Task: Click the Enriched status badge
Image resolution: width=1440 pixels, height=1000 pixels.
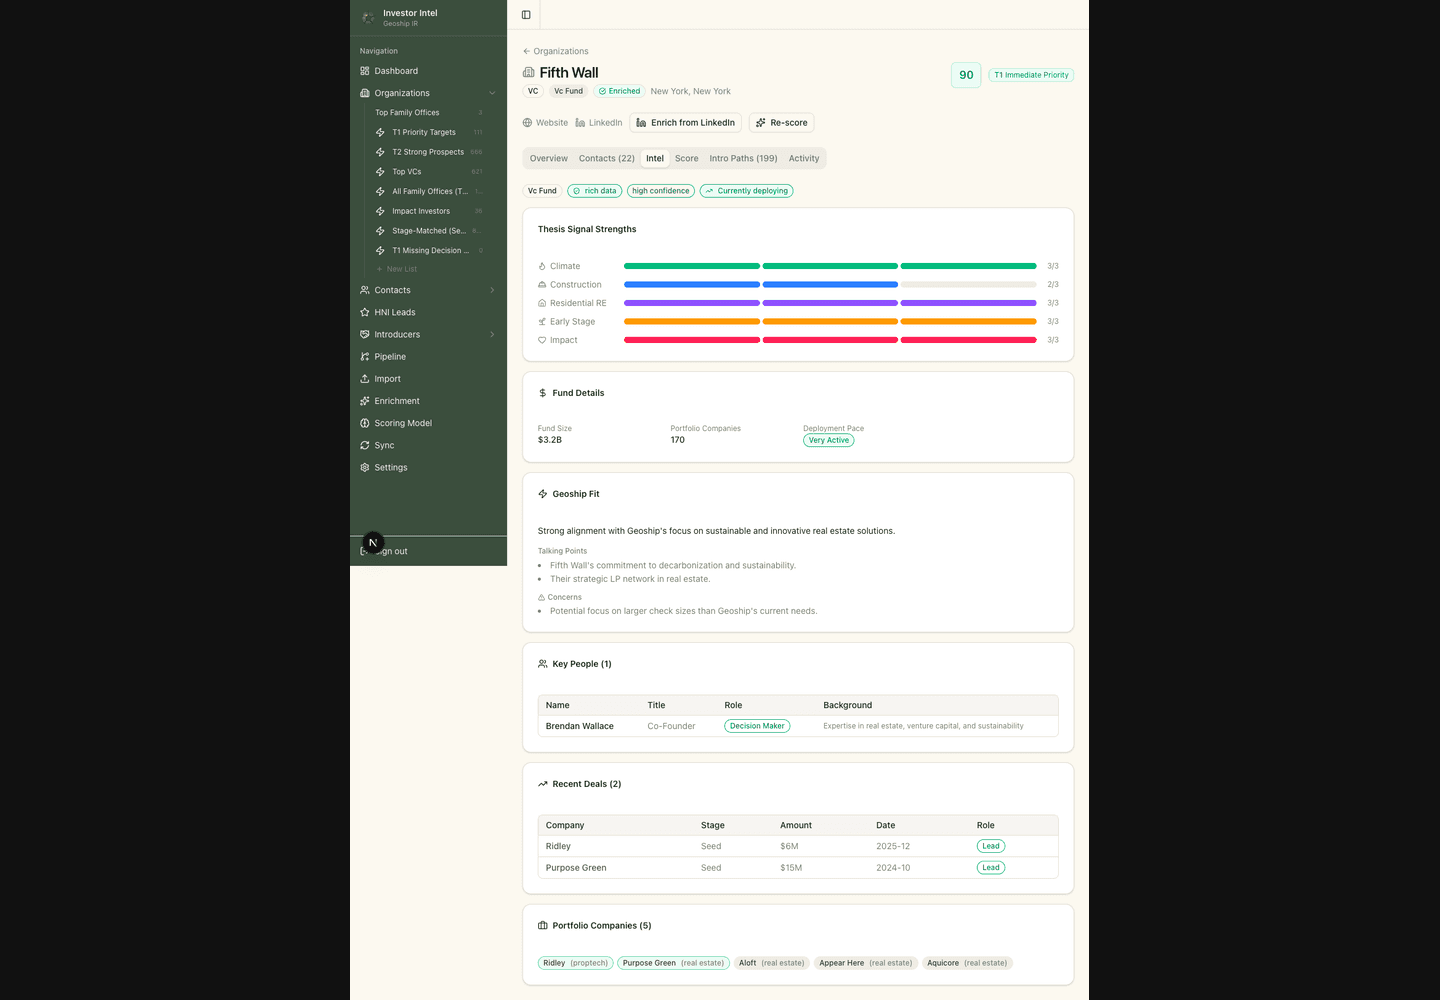Action: click(x=619, y=91)
